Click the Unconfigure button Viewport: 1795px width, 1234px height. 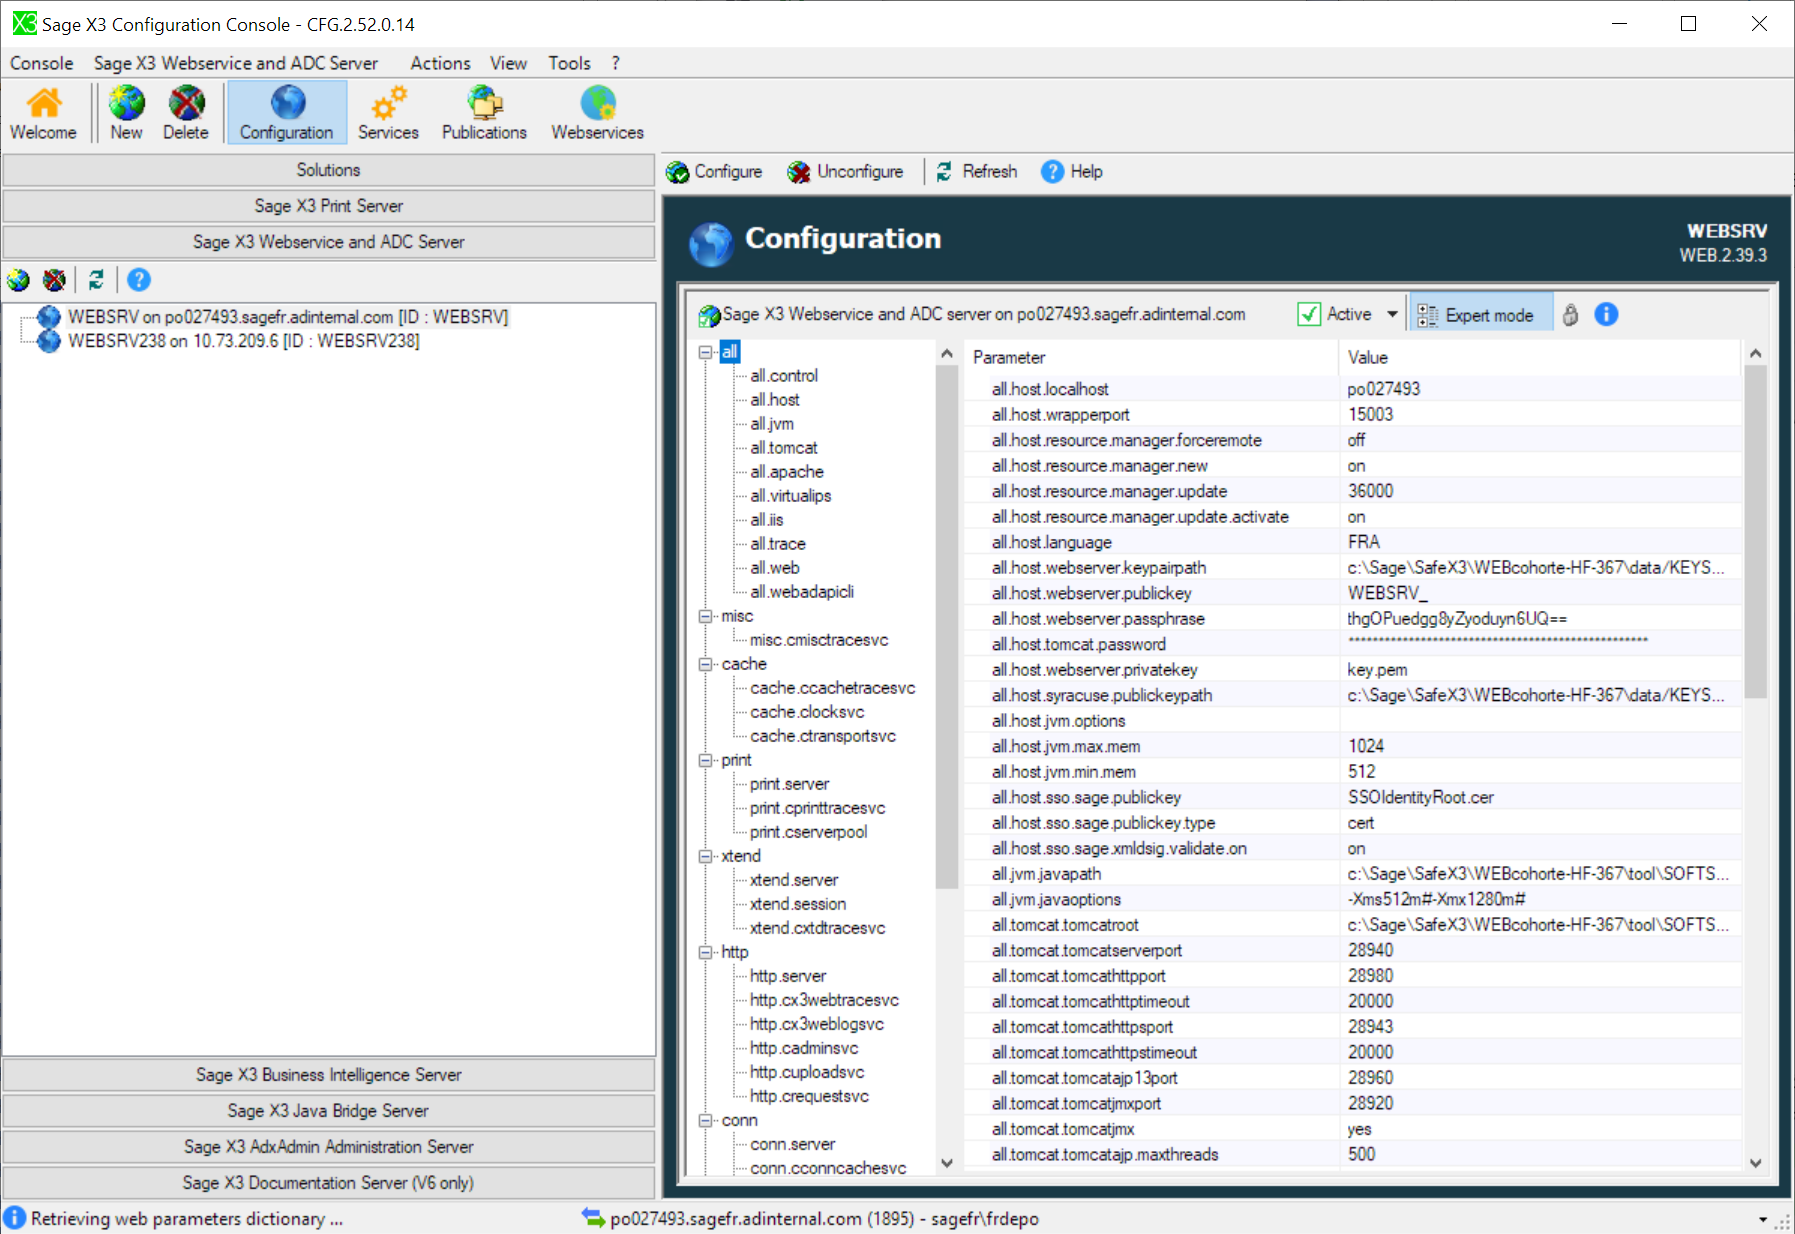tap(846, 171)
